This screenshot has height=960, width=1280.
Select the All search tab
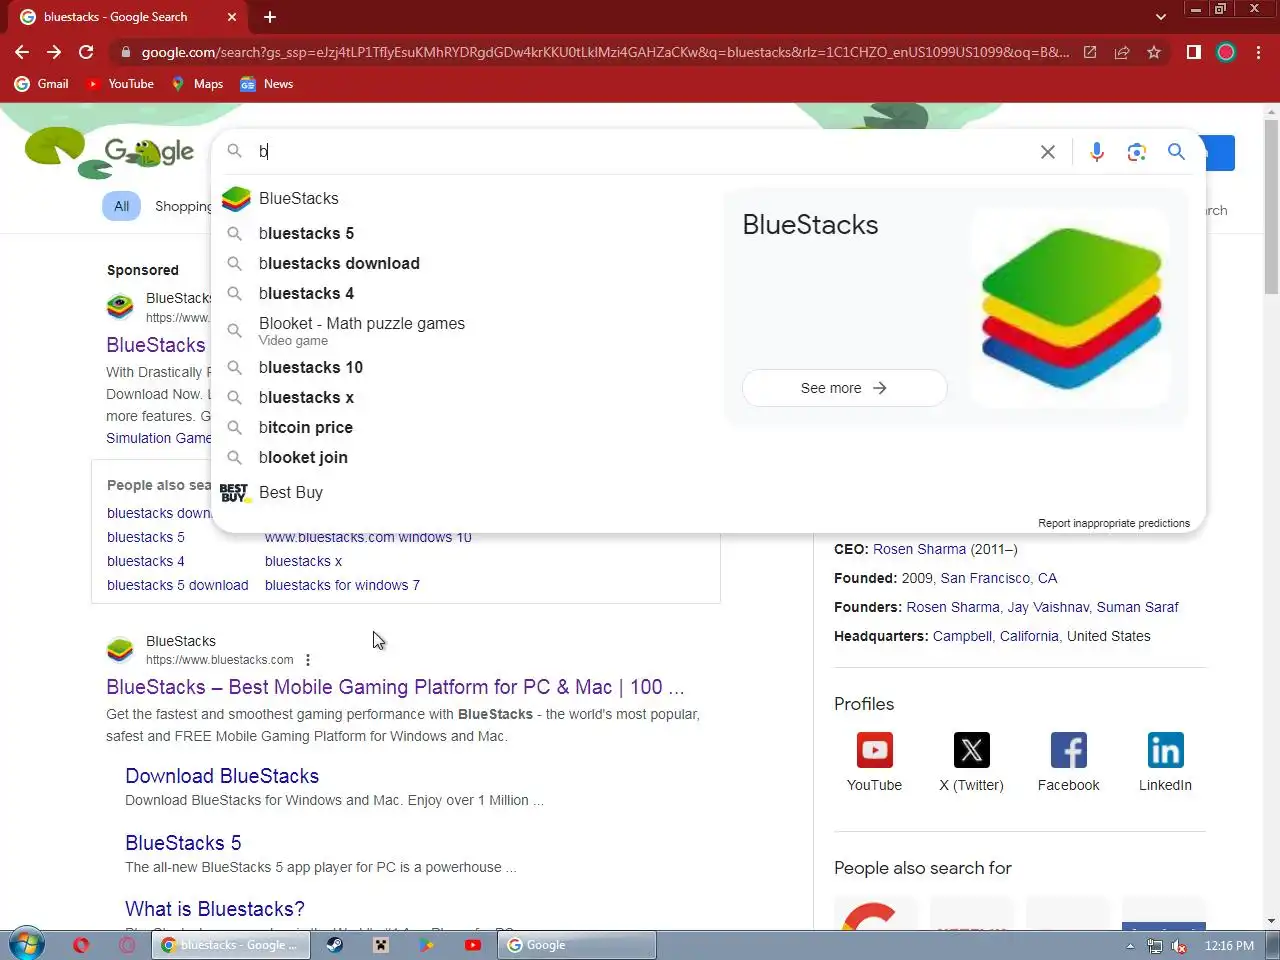click(x=121, y=206)
